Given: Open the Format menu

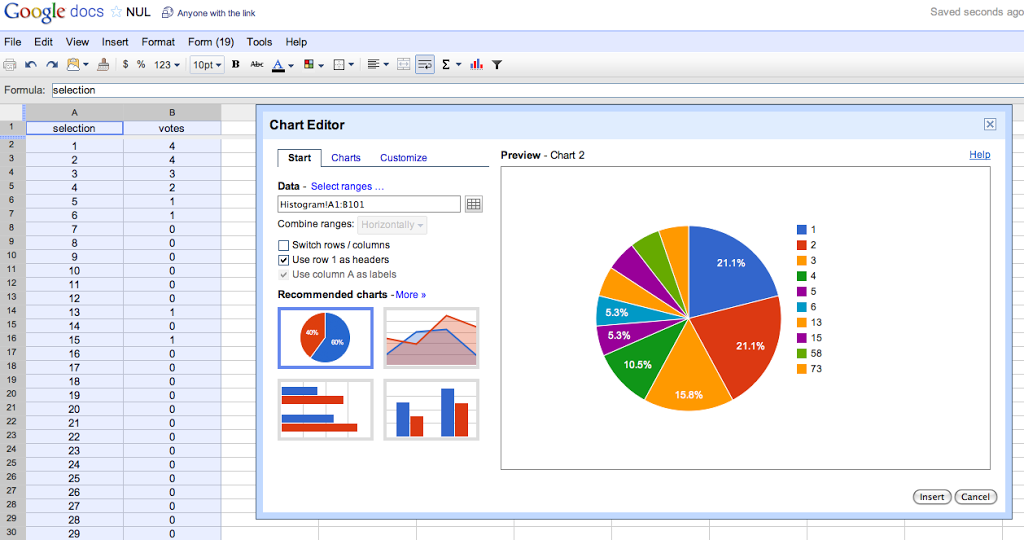Looking at the screenshot, I should click(x=158, y=42).
